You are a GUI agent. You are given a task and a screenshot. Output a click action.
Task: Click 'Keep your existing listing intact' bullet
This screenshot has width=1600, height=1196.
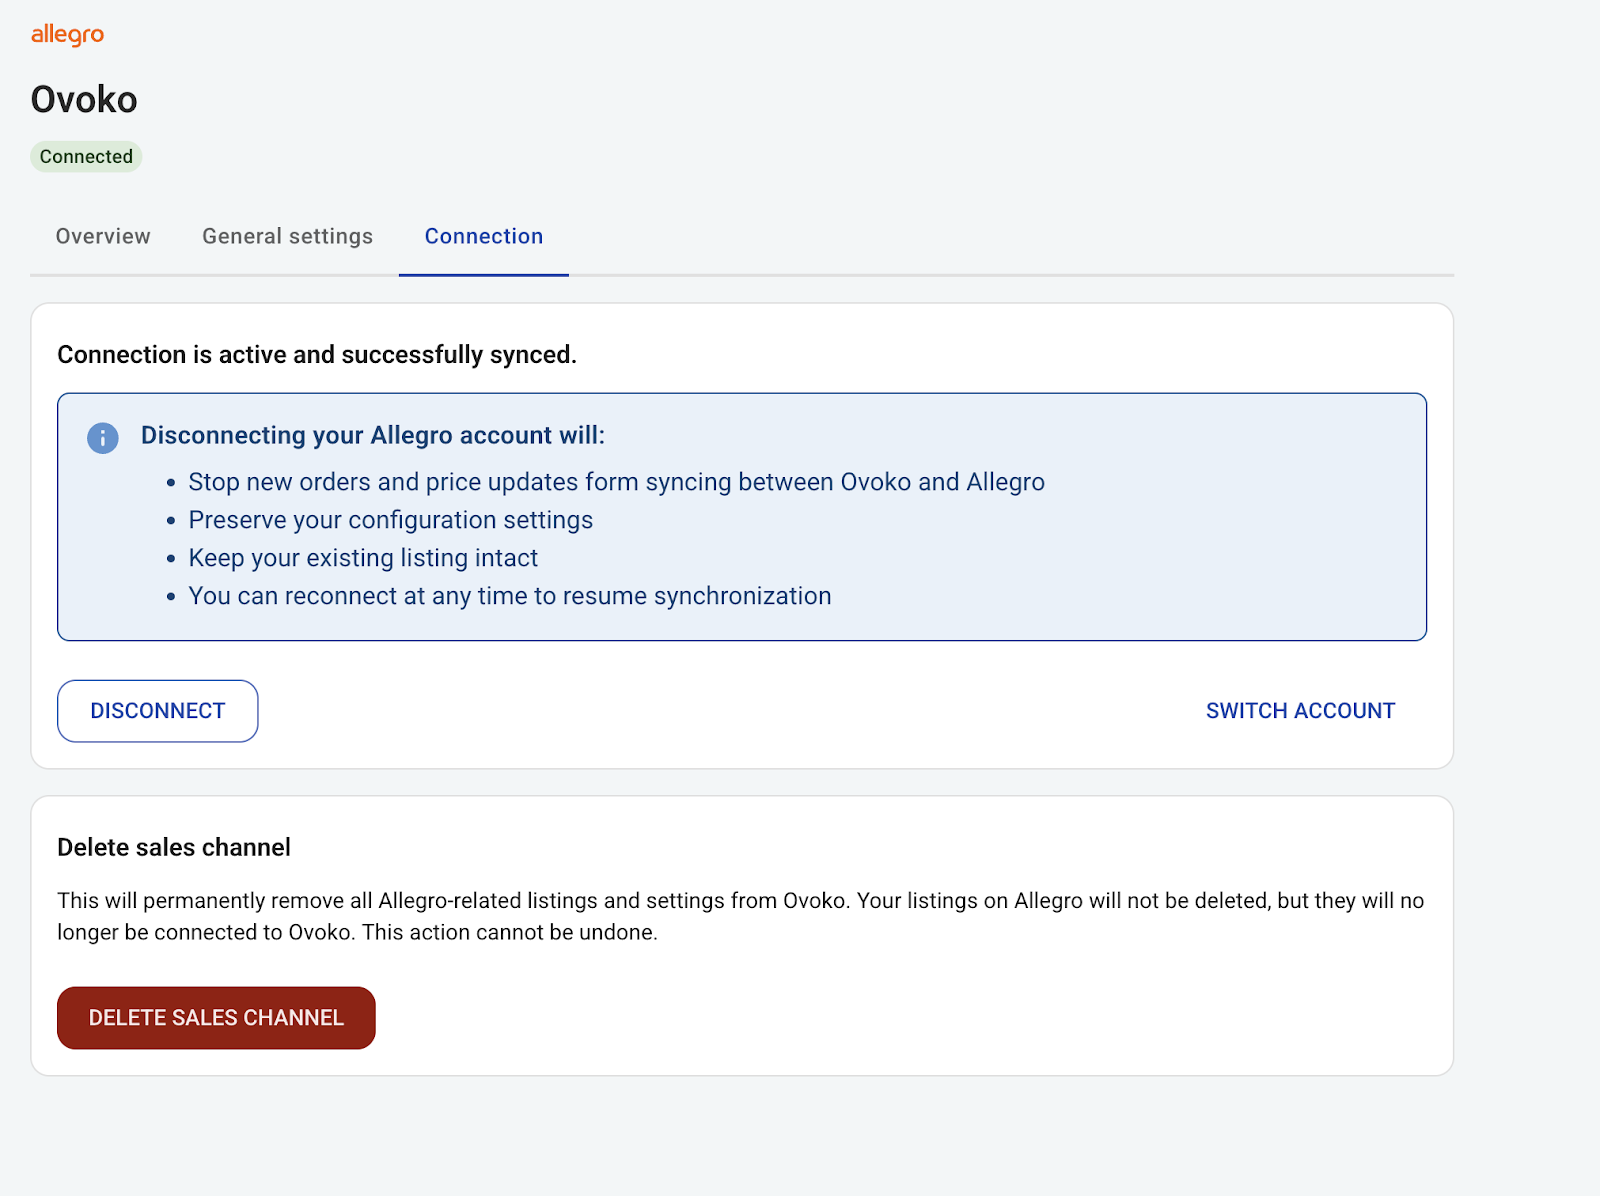[363, 558]
